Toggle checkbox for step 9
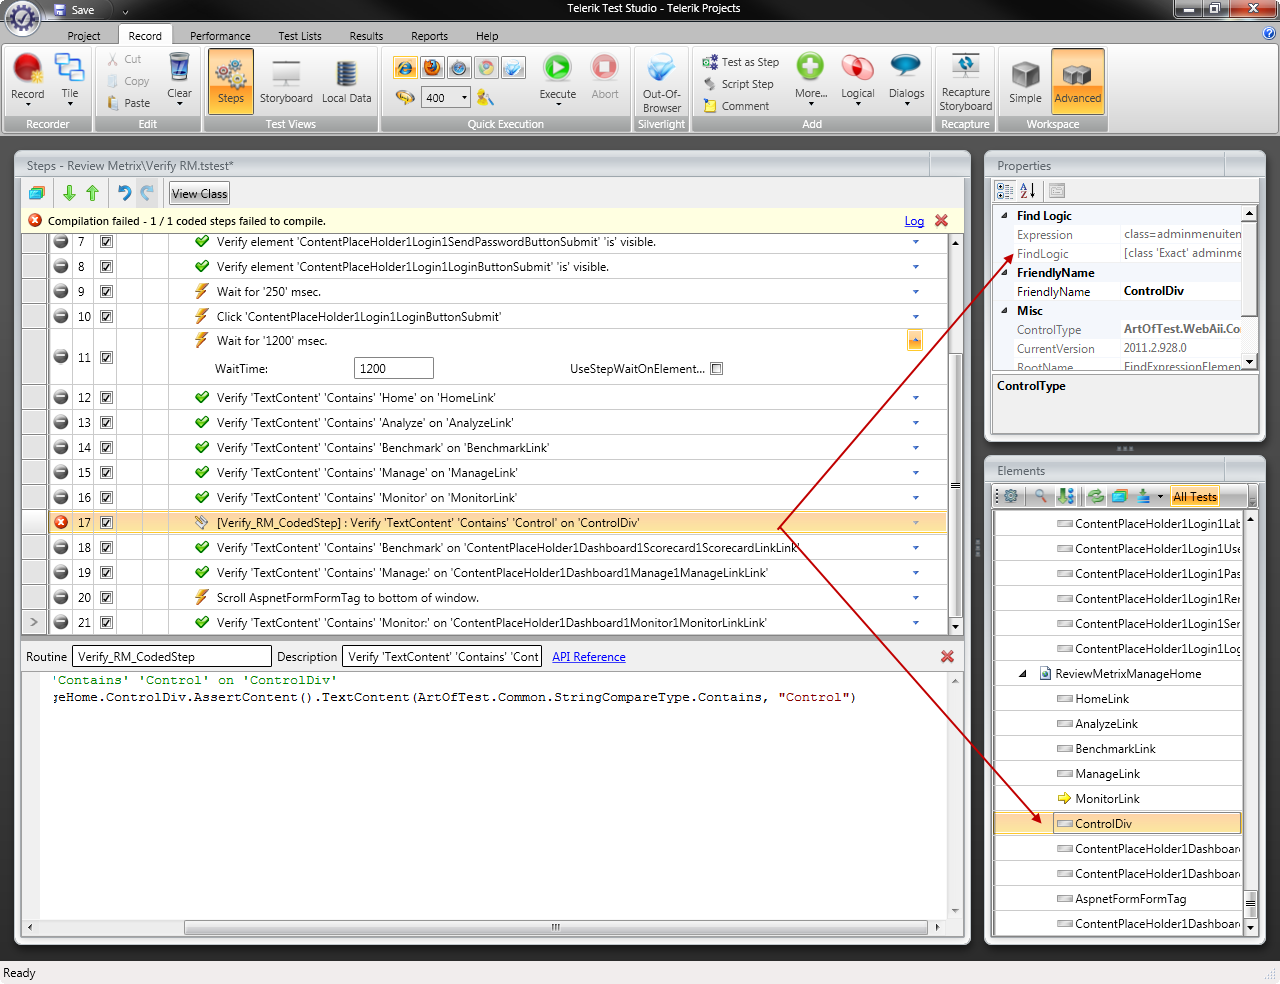This screenshot has width=1280, height=984. (x=106, y=292)
